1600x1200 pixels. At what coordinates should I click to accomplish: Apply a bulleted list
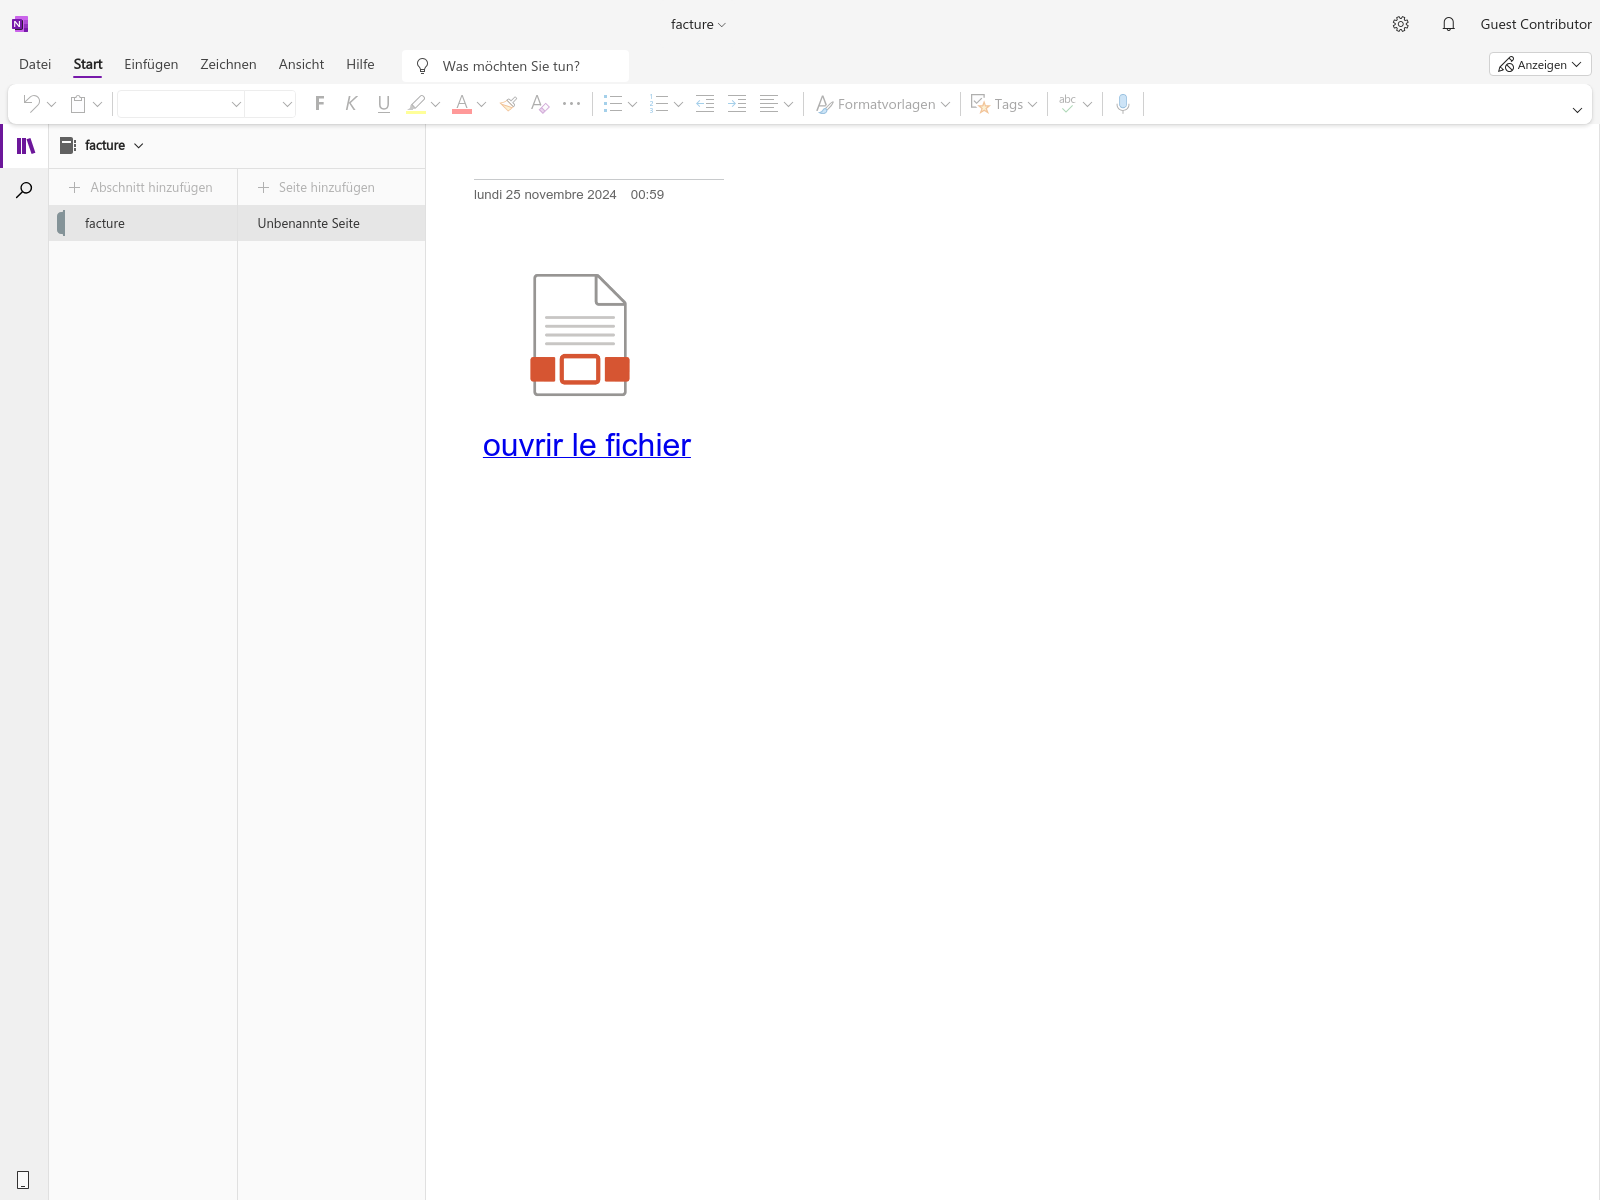(613, 103)
